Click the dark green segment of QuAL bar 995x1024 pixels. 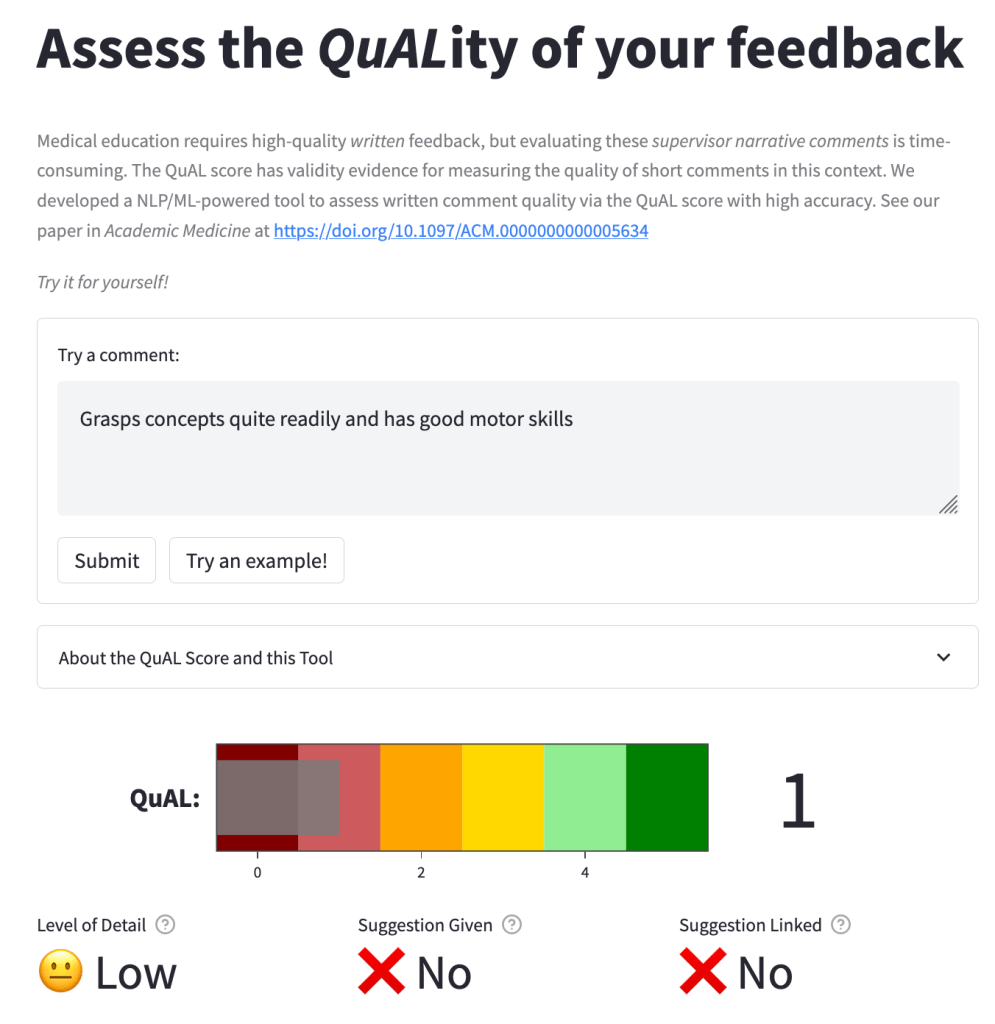click(667, 797)
